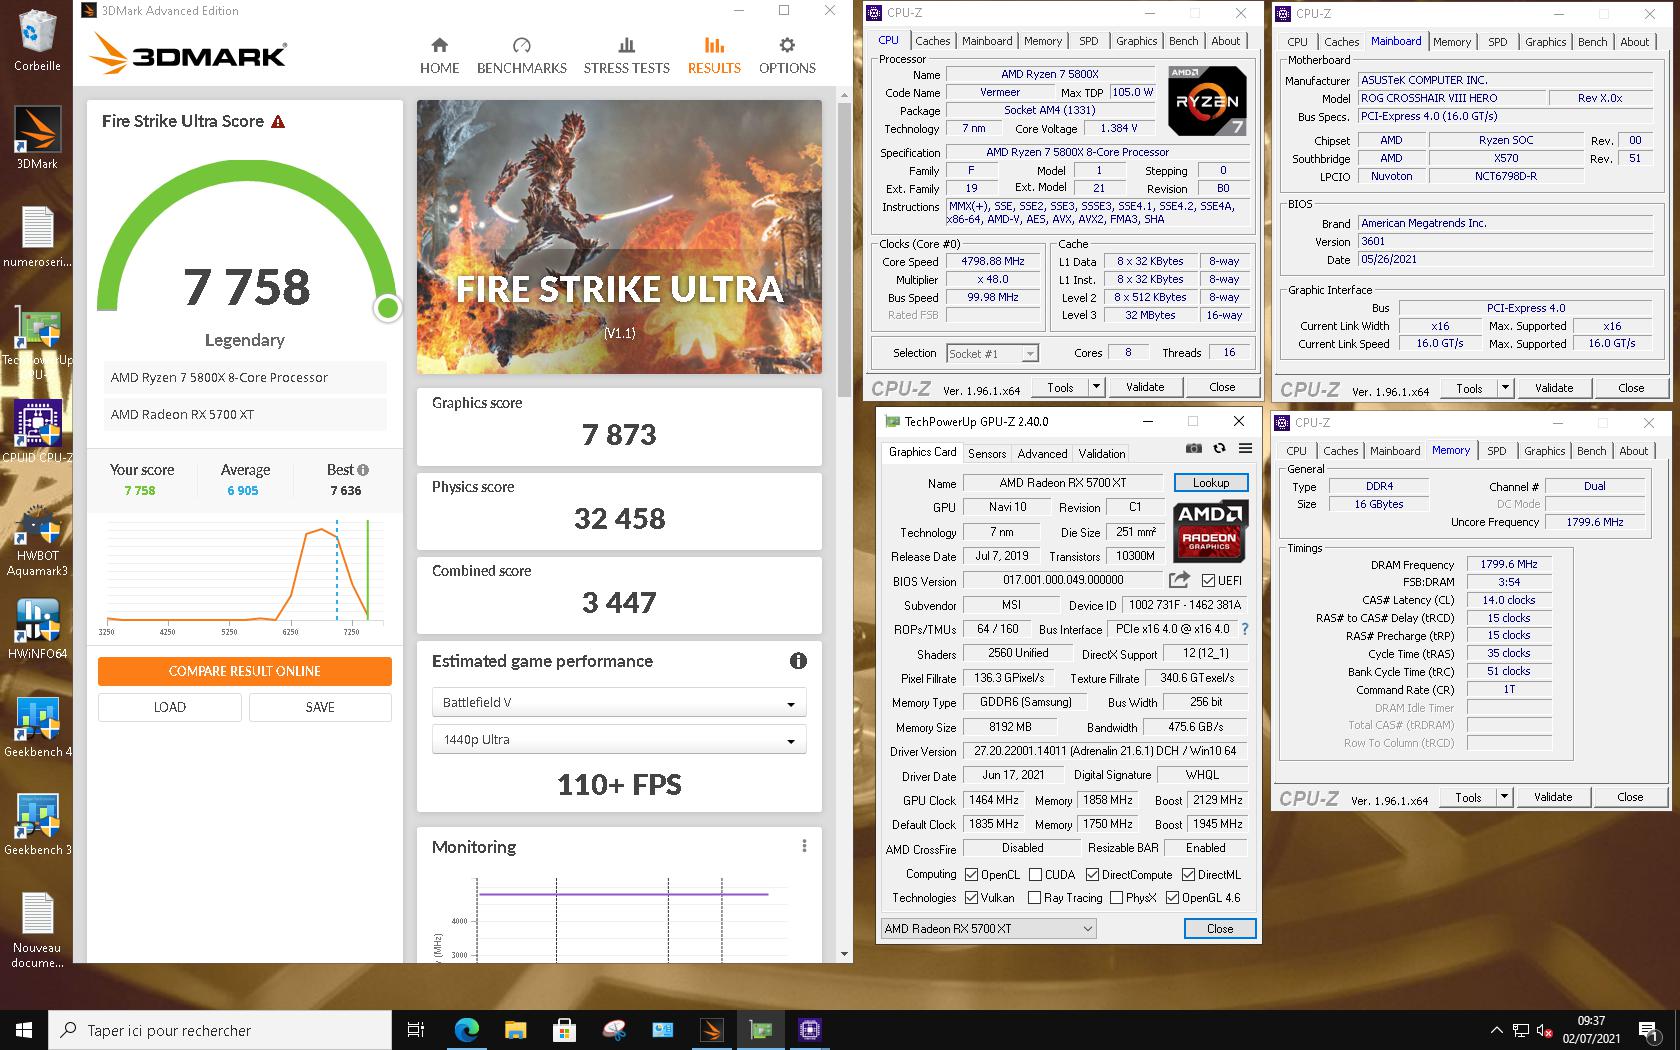Open the TechPowerUp GPU-Z desktop icon
Screen dimensions: 1680x1050
37,343
